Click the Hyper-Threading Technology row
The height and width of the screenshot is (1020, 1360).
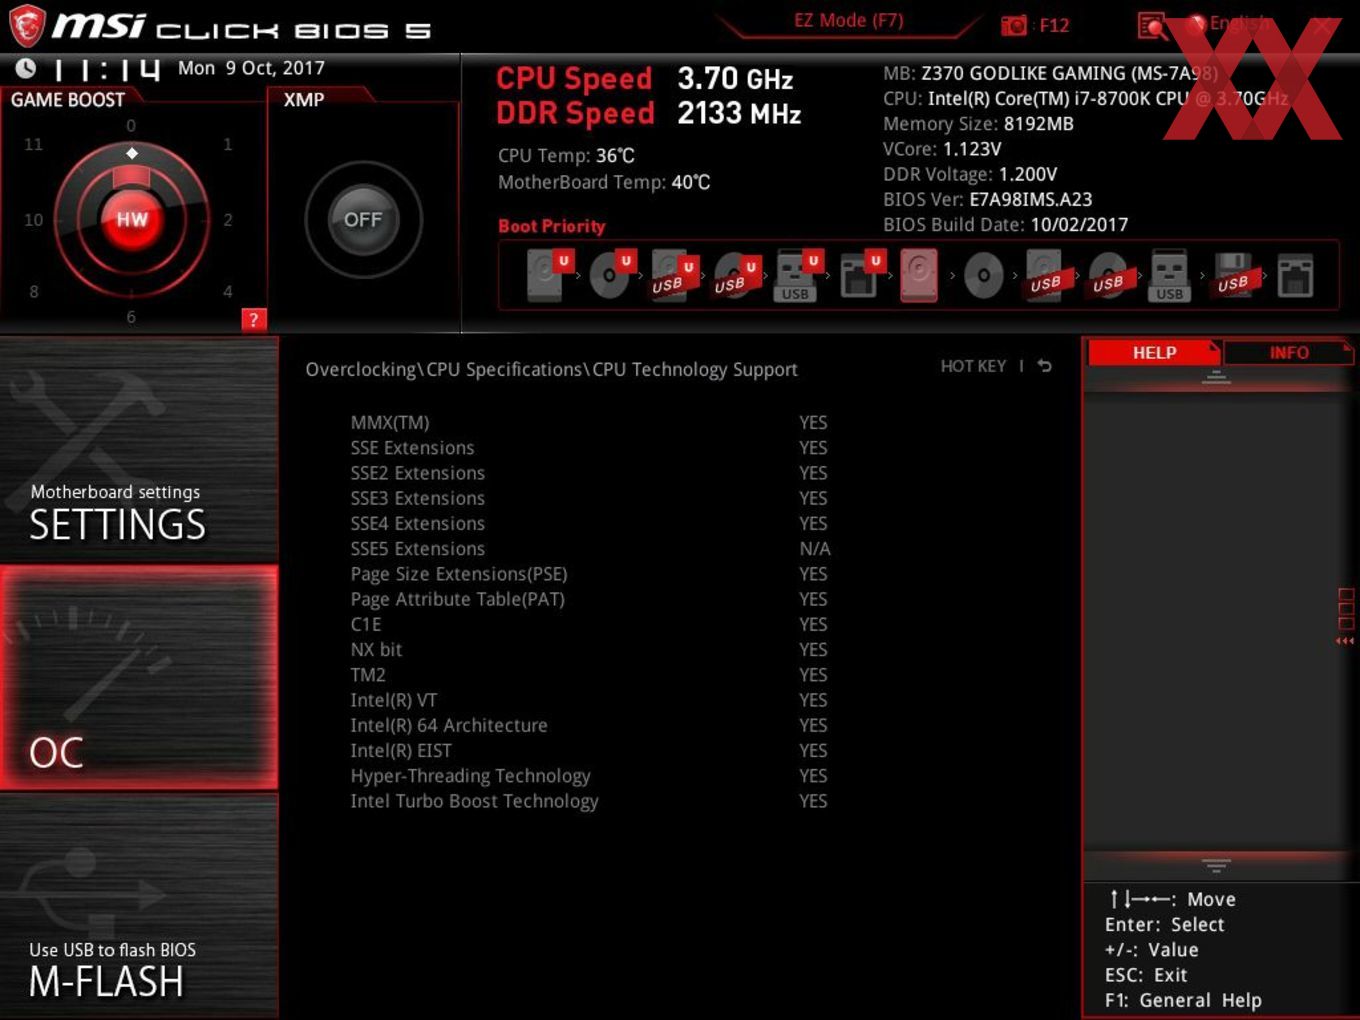(590, 775)
